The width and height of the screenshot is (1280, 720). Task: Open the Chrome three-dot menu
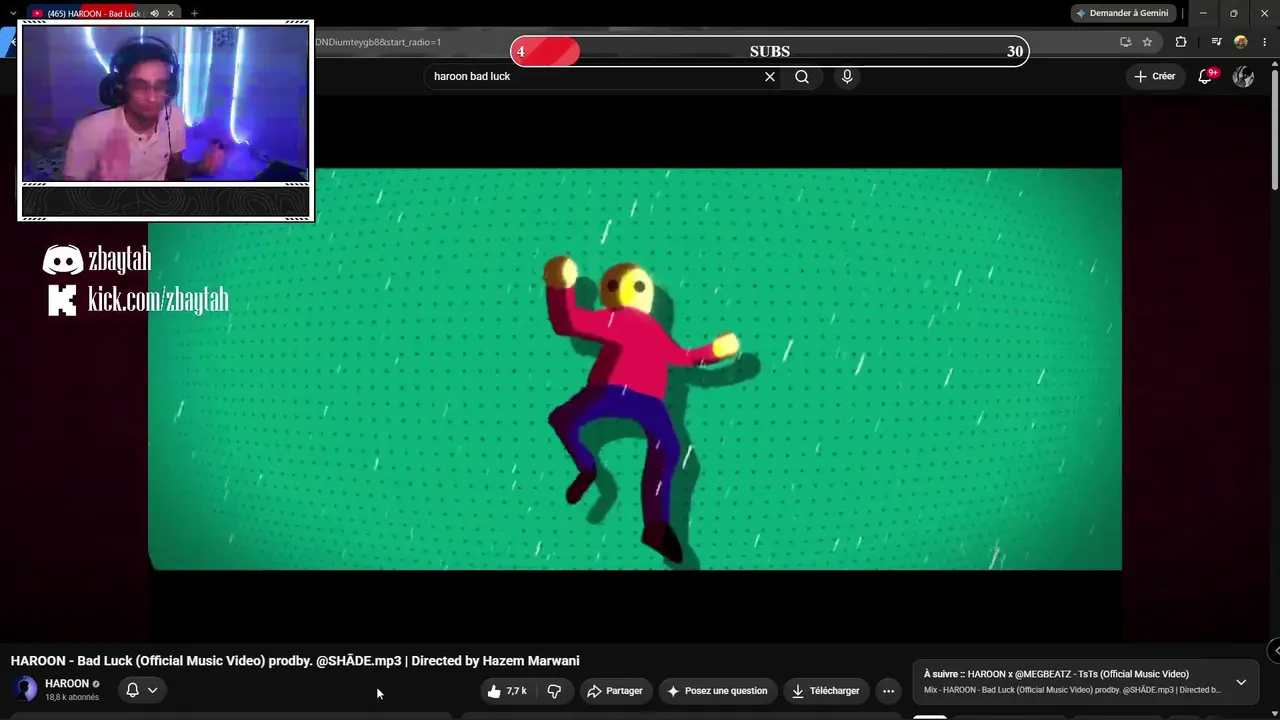pos(1264,42)
